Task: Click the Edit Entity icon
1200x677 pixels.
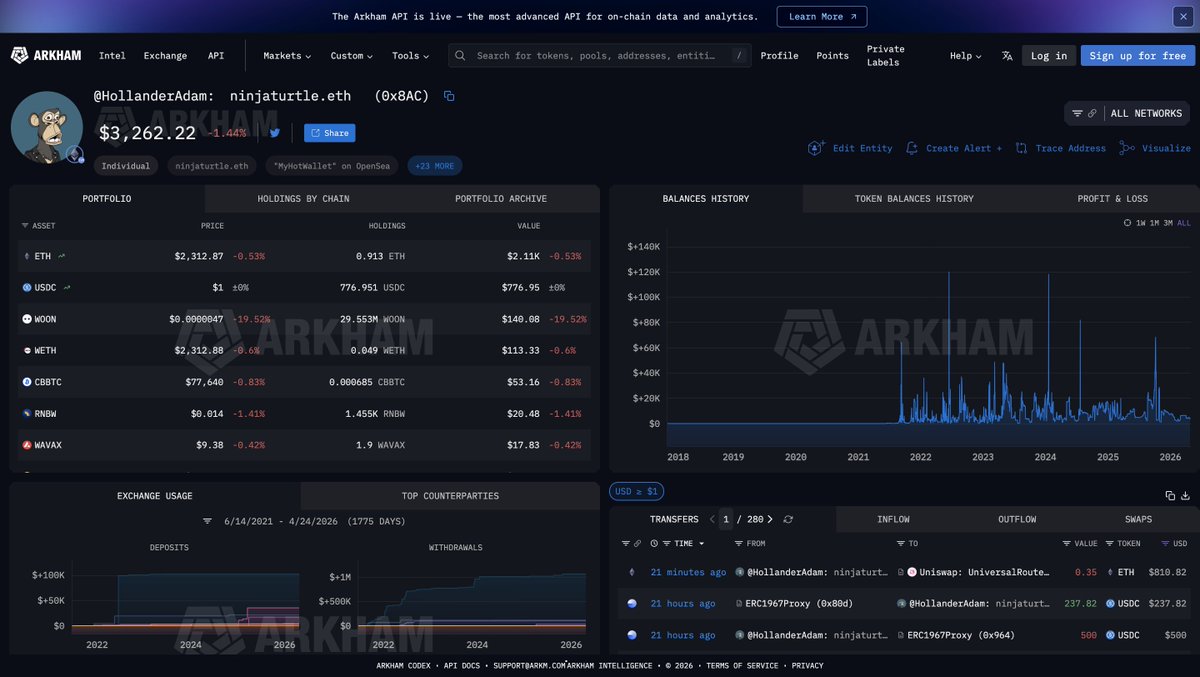Action: [816, 147]
